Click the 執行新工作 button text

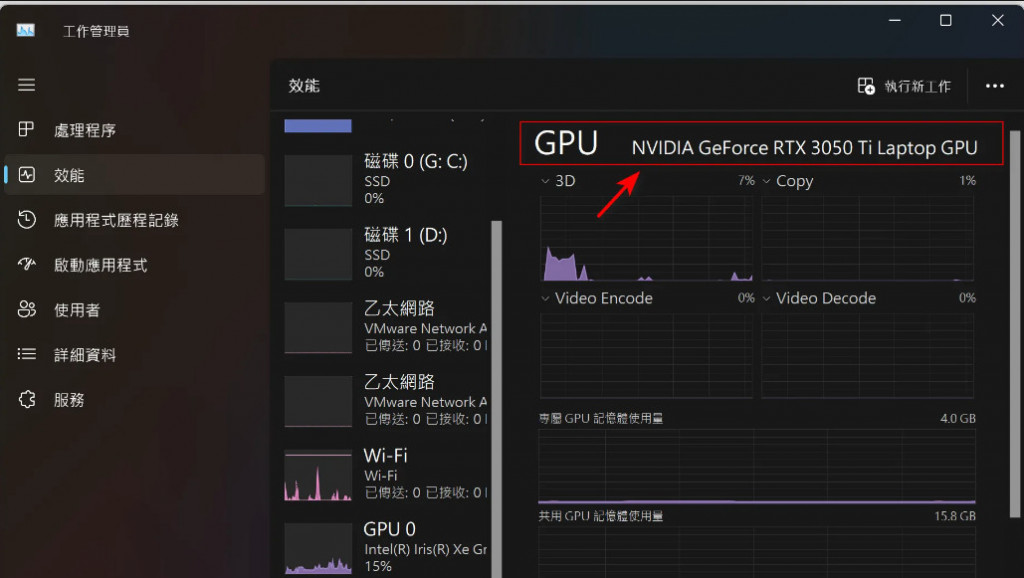(x=918, y=86)
